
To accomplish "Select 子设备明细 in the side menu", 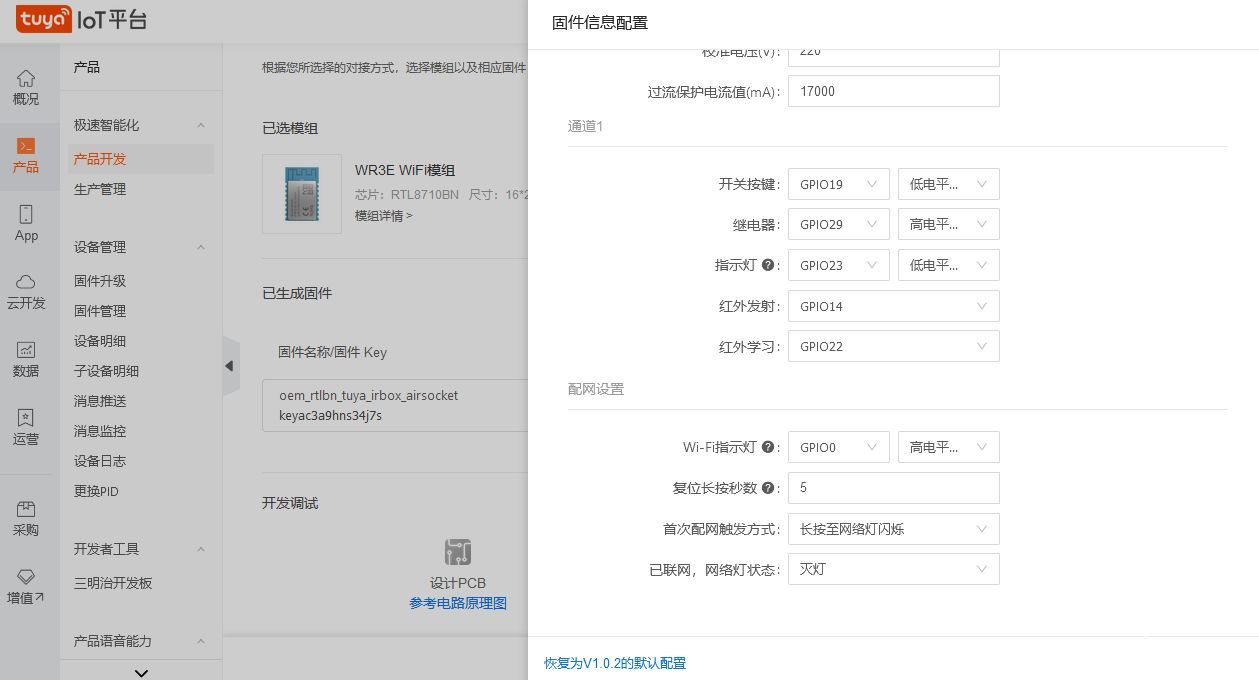I will tap(106, 371).
